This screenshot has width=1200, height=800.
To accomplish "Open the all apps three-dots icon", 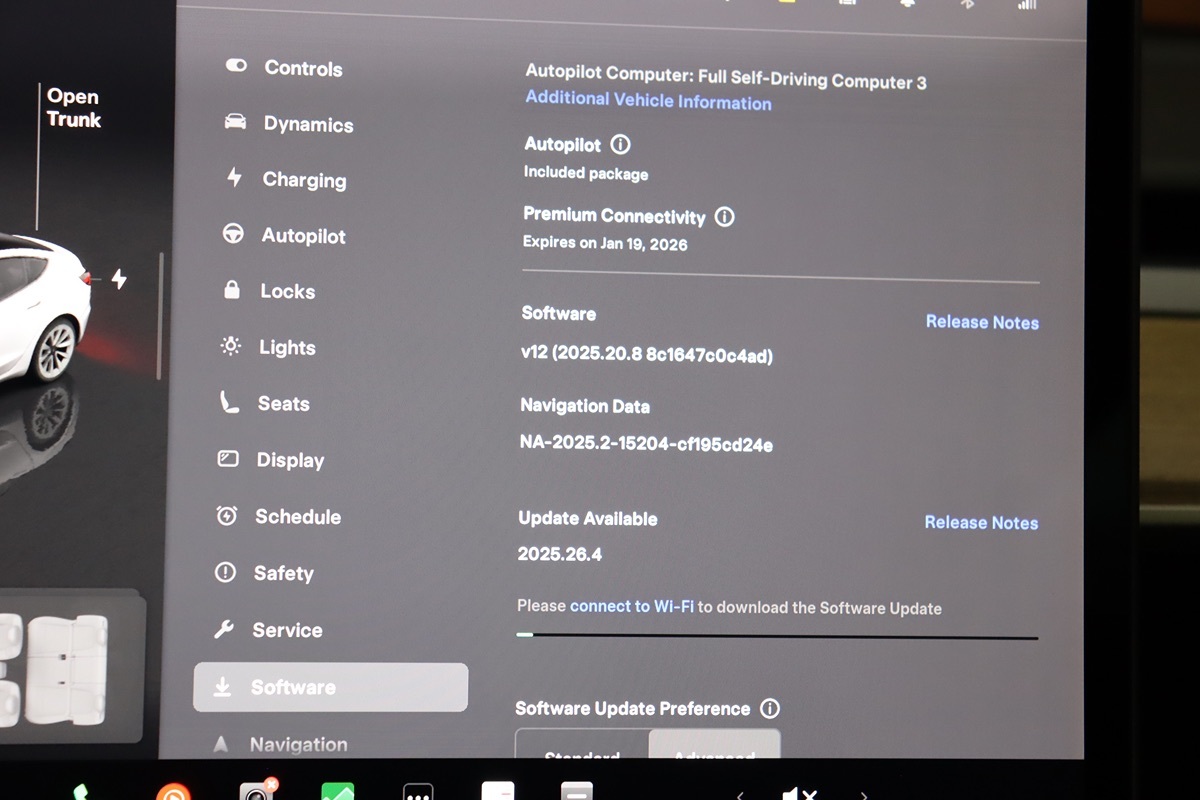I will click(418, 792).
